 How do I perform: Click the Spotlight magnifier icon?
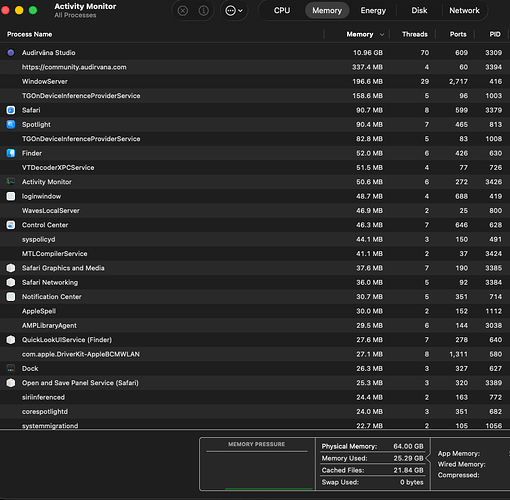coord(11,124)
